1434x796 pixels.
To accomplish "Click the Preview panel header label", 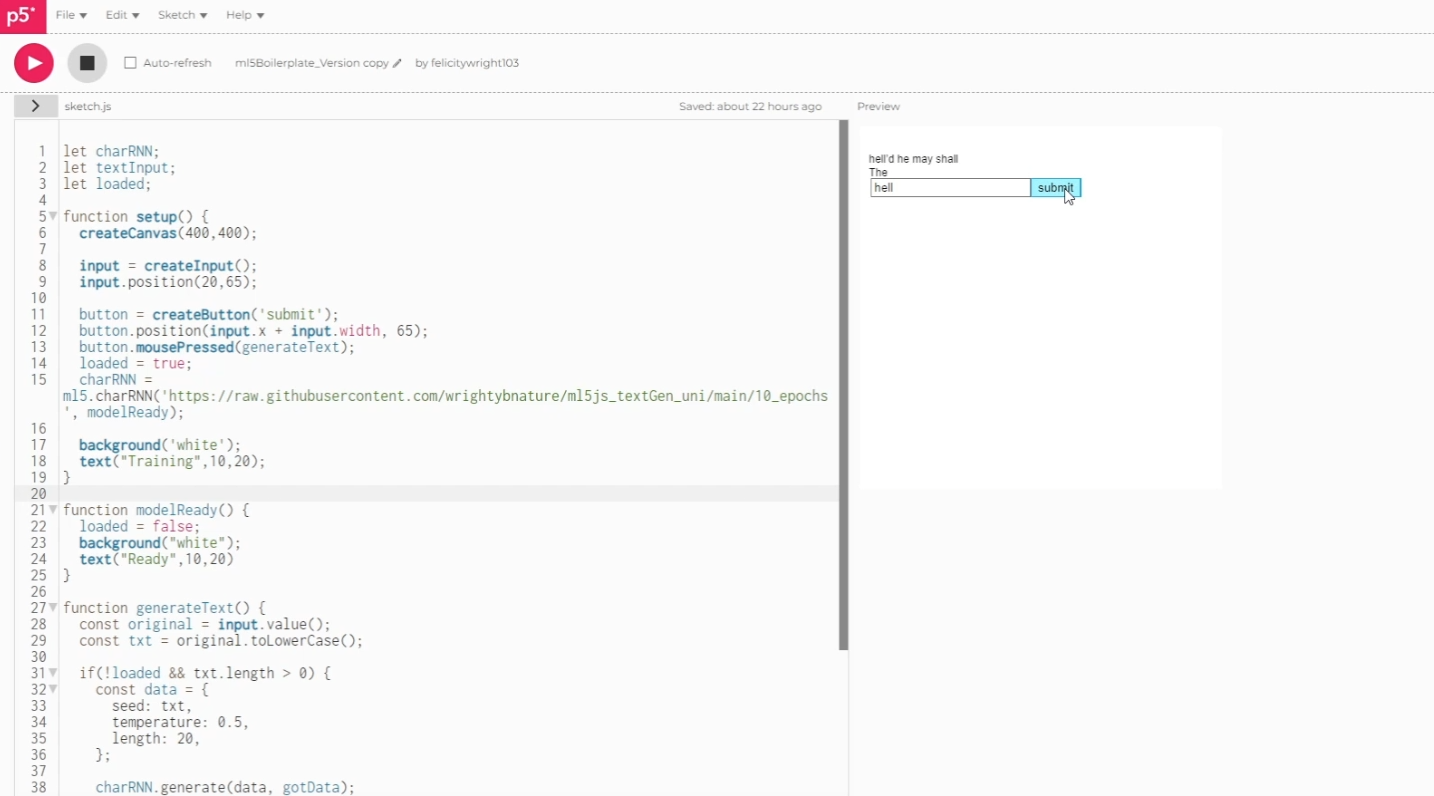I will [x=878, y=106].
